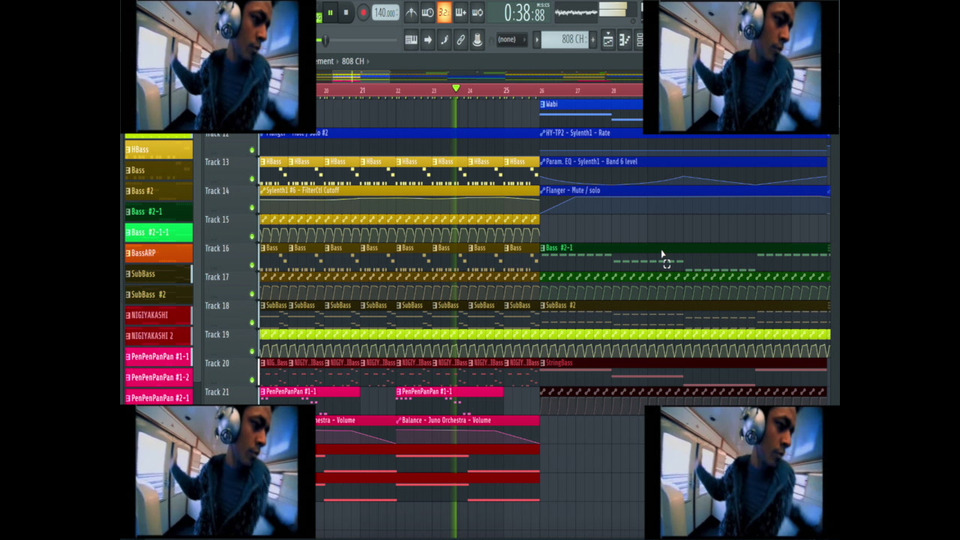Select the SubBass #2 clip on Track 18
Image resolution: width=960 pixels, height=540 pixels.
[684, 315]
